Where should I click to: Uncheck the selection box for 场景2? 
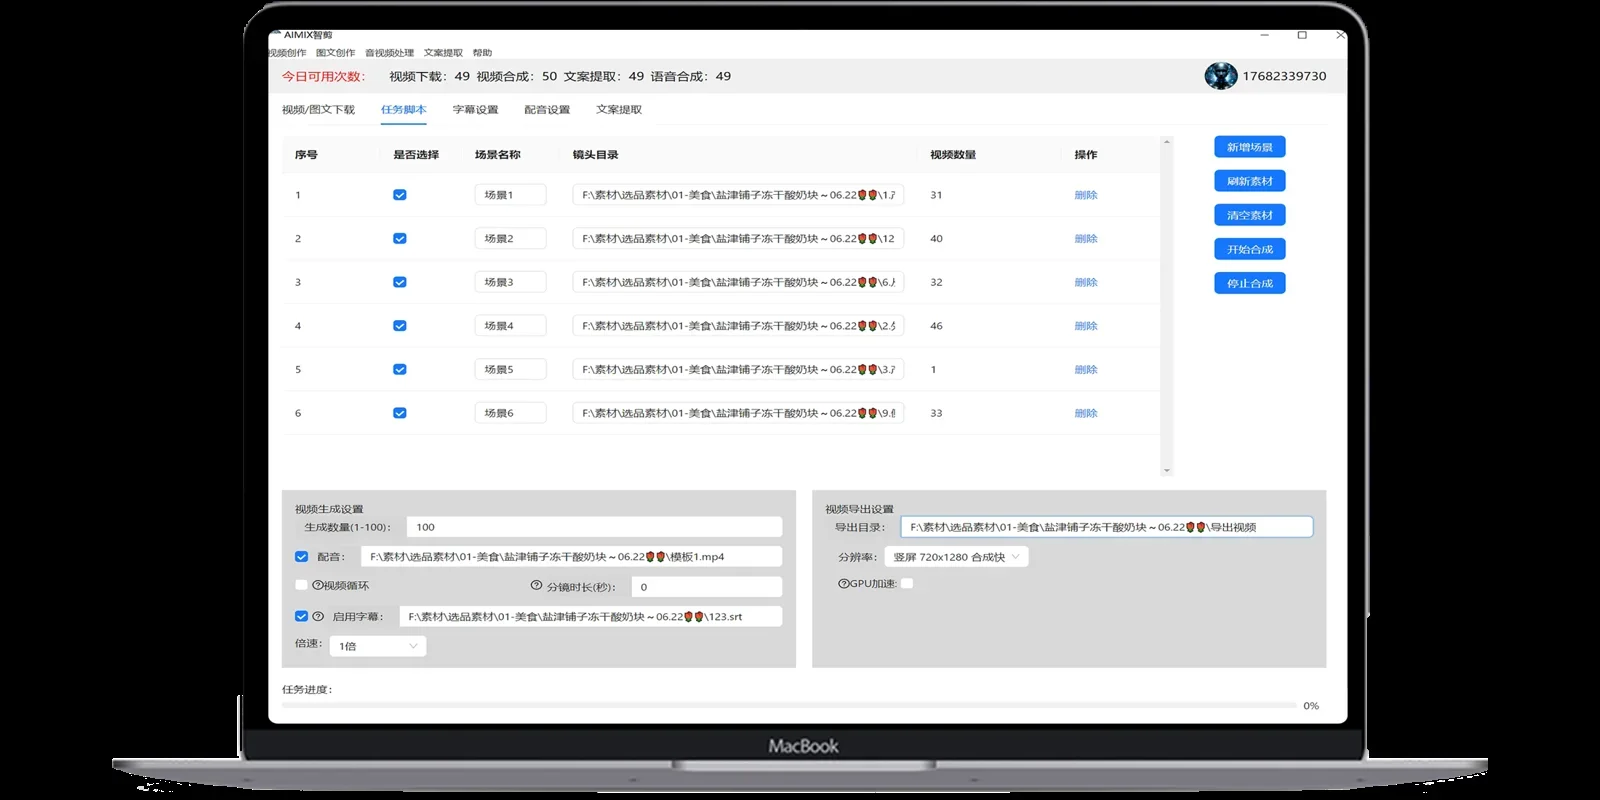point(400,238)
